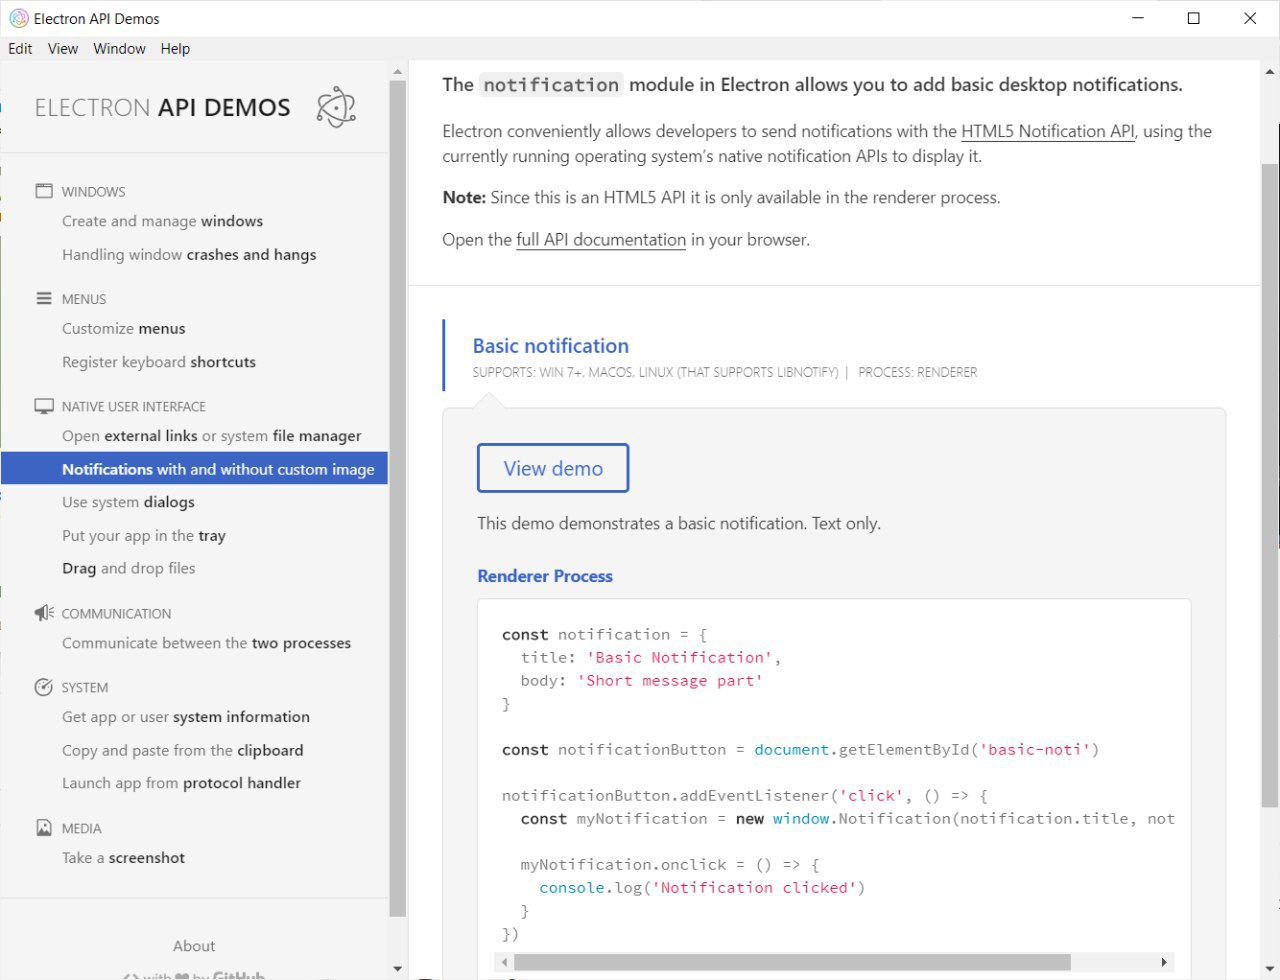The width and height of the screenshot is (1280, 980).
Task: Open Register keyboard shortcuts section
Action: point(159,362)
